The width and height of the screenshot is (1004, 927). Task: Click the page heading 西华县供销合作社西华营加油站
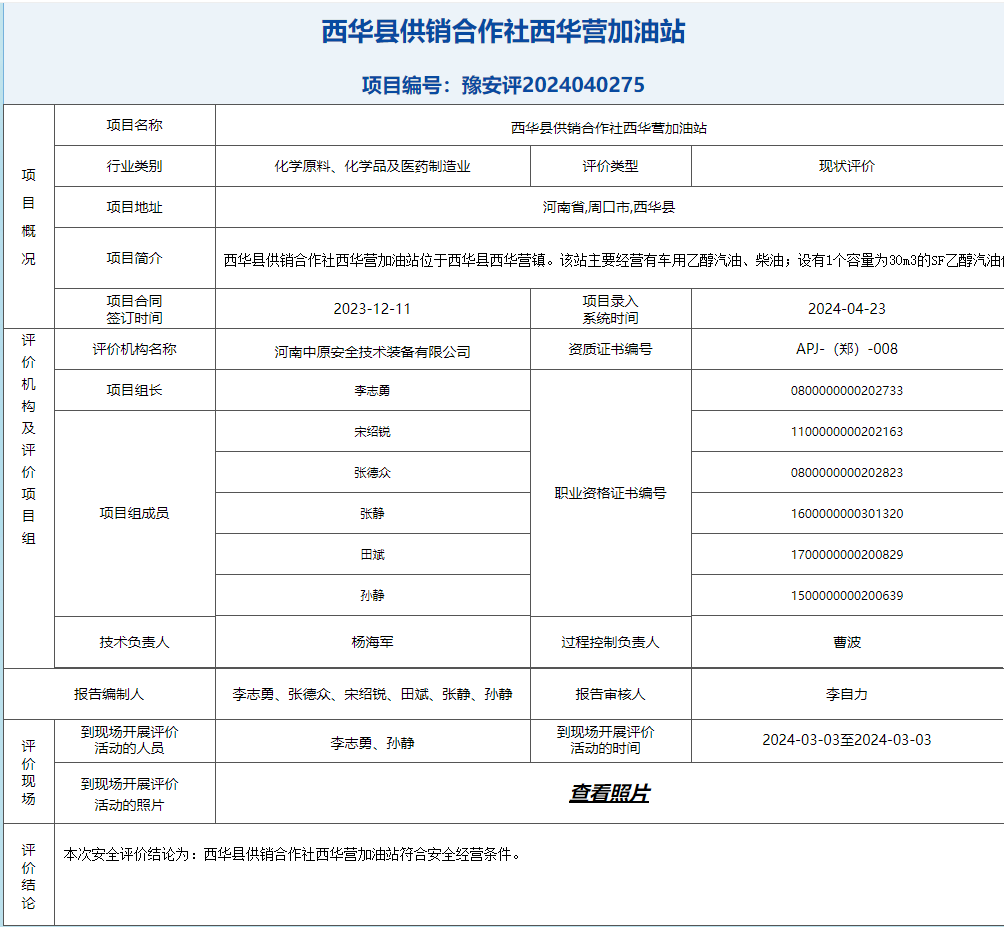[x=503, y=31]
